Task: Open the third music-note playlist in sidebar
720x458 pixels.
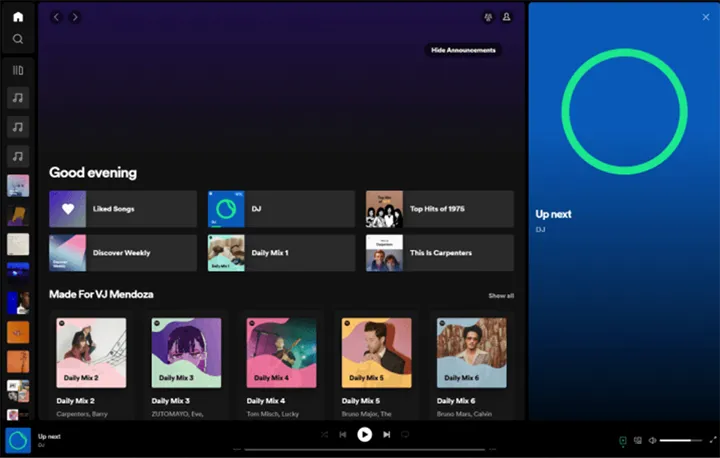Action: (18, 157)
